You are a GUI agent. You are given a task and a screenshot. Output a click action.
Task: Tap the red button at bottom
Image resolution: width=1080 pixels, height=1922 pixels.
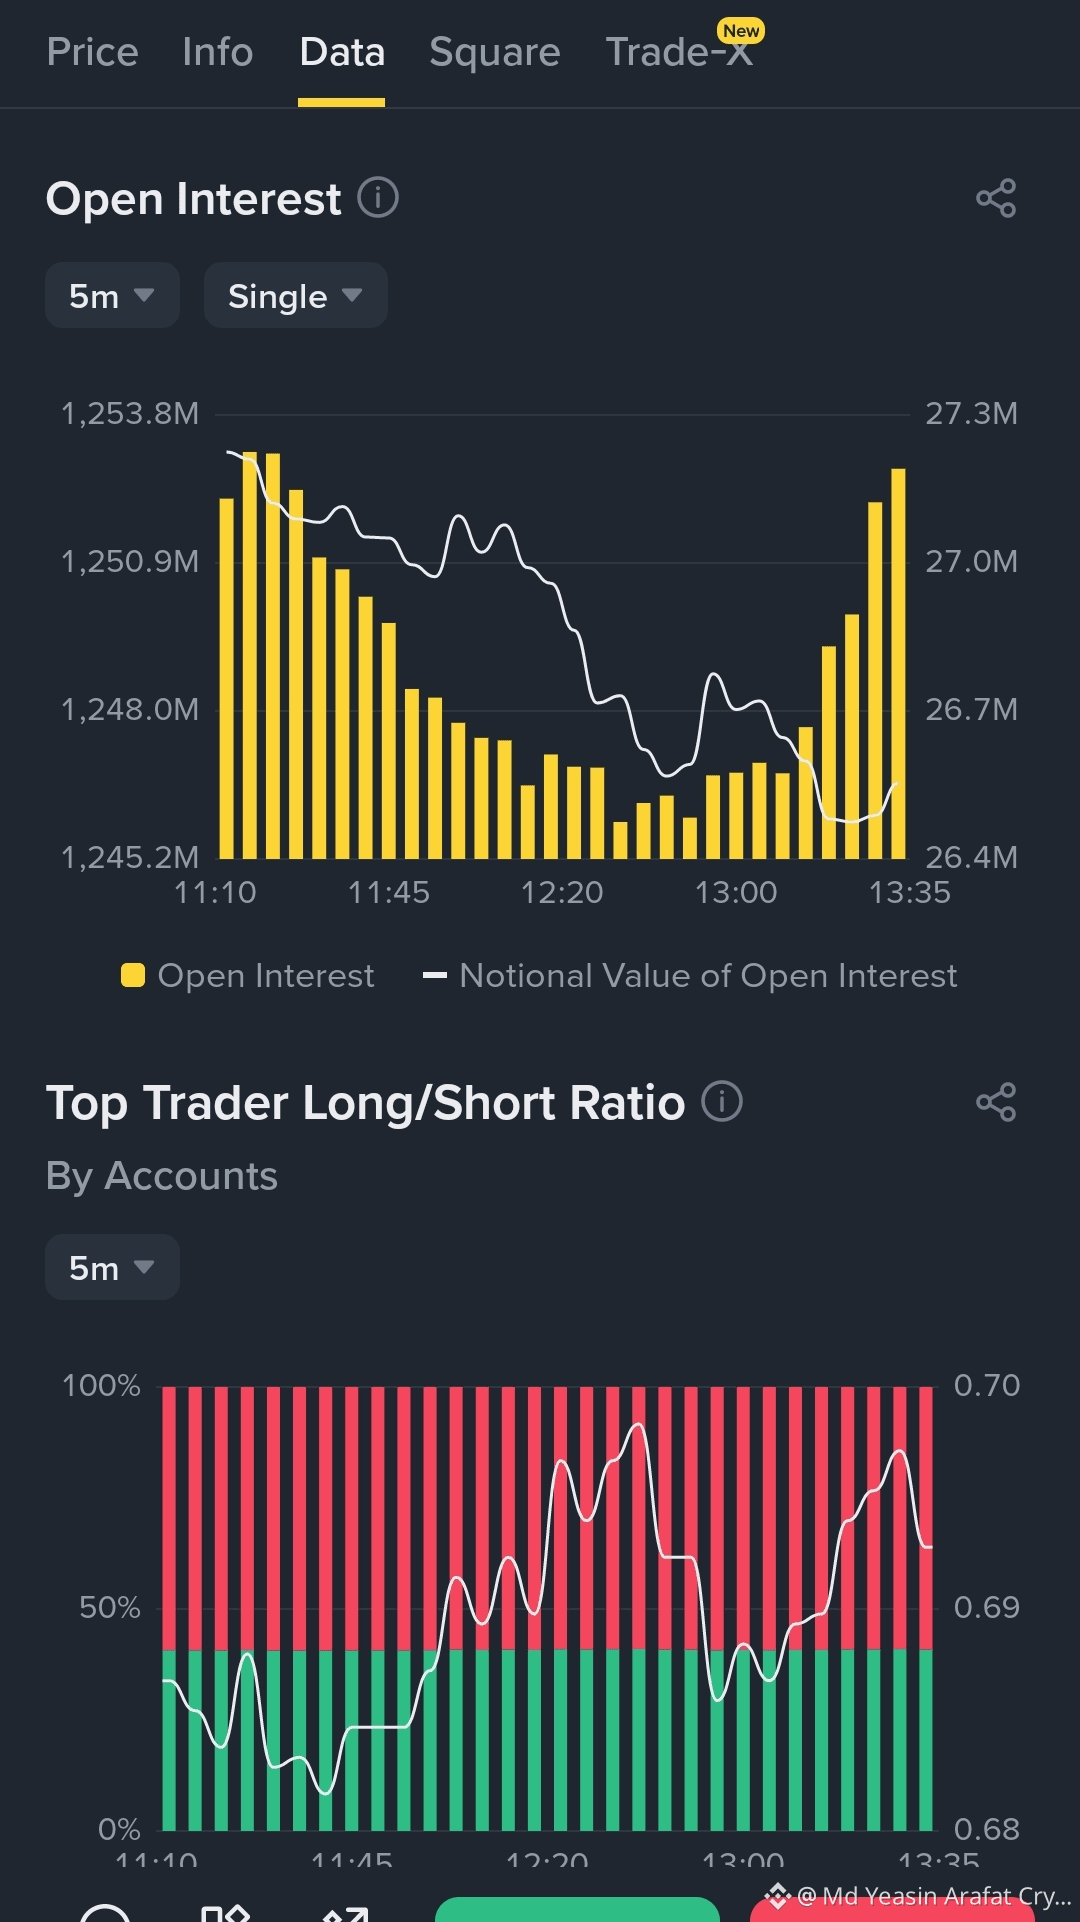click(892, 1912)
